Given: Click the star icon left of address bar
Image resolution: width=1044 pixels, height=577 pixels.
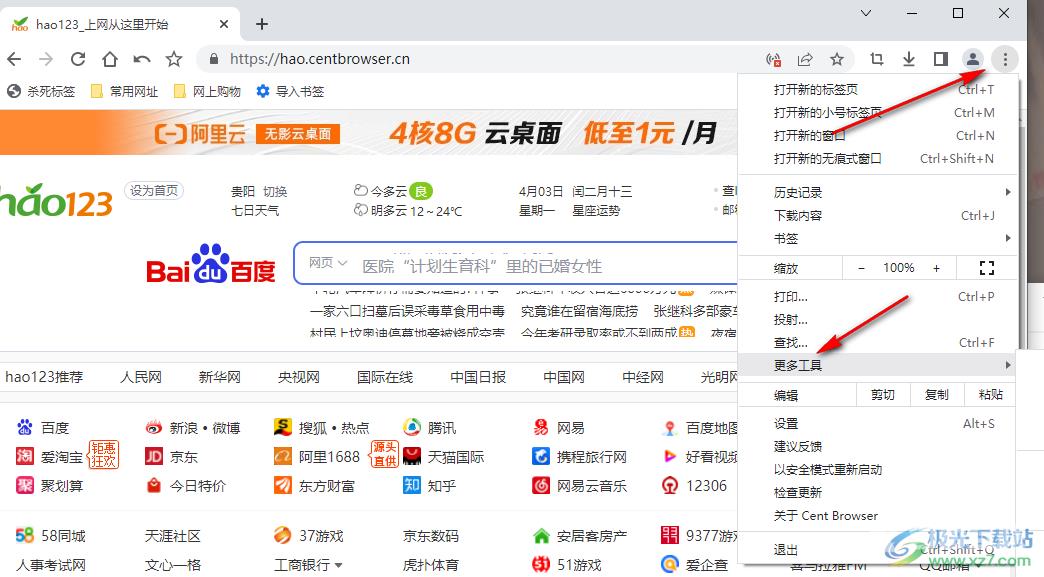Looking at the screenshot, I should 174,59.
